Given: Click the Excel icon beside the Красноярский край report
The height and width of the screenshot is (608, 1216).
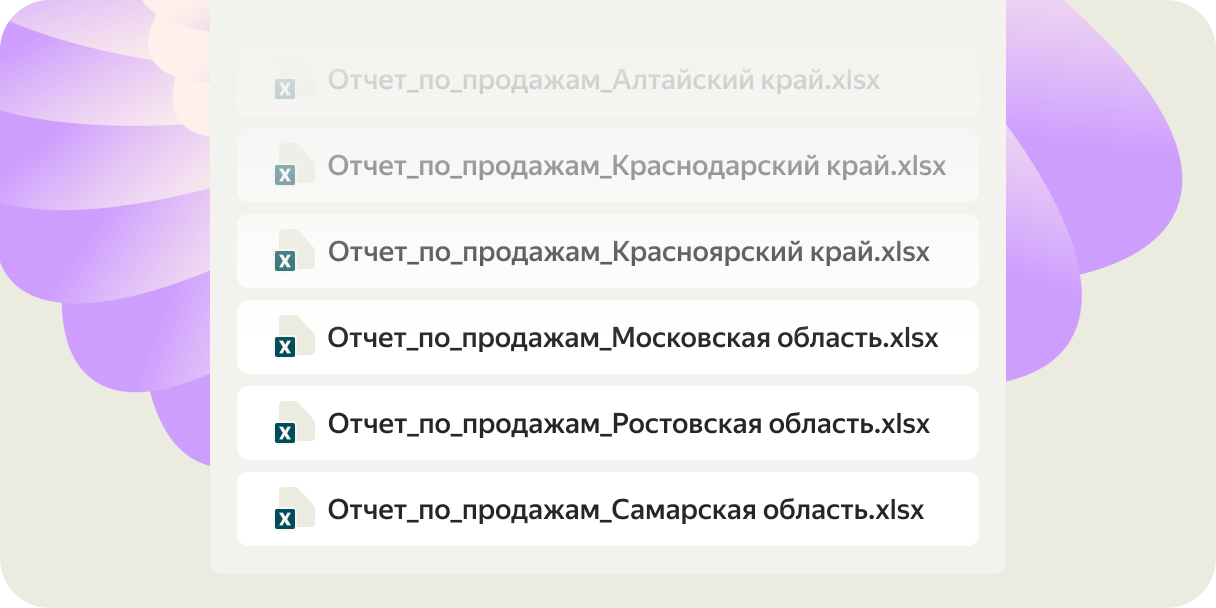Looking at the screenshot, I should [294, 253].
